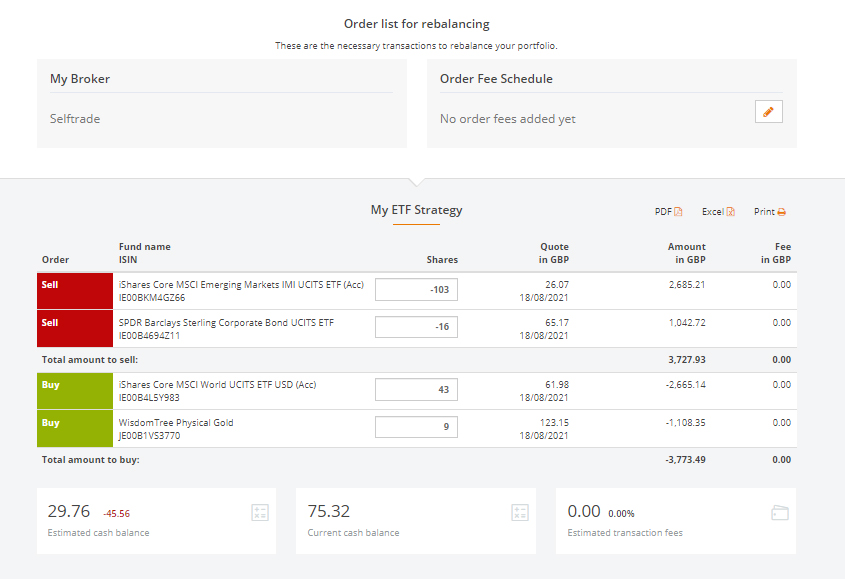Click the sell amount 2,685.21
This screenshot has width=845, height=579.
point(687,285)
